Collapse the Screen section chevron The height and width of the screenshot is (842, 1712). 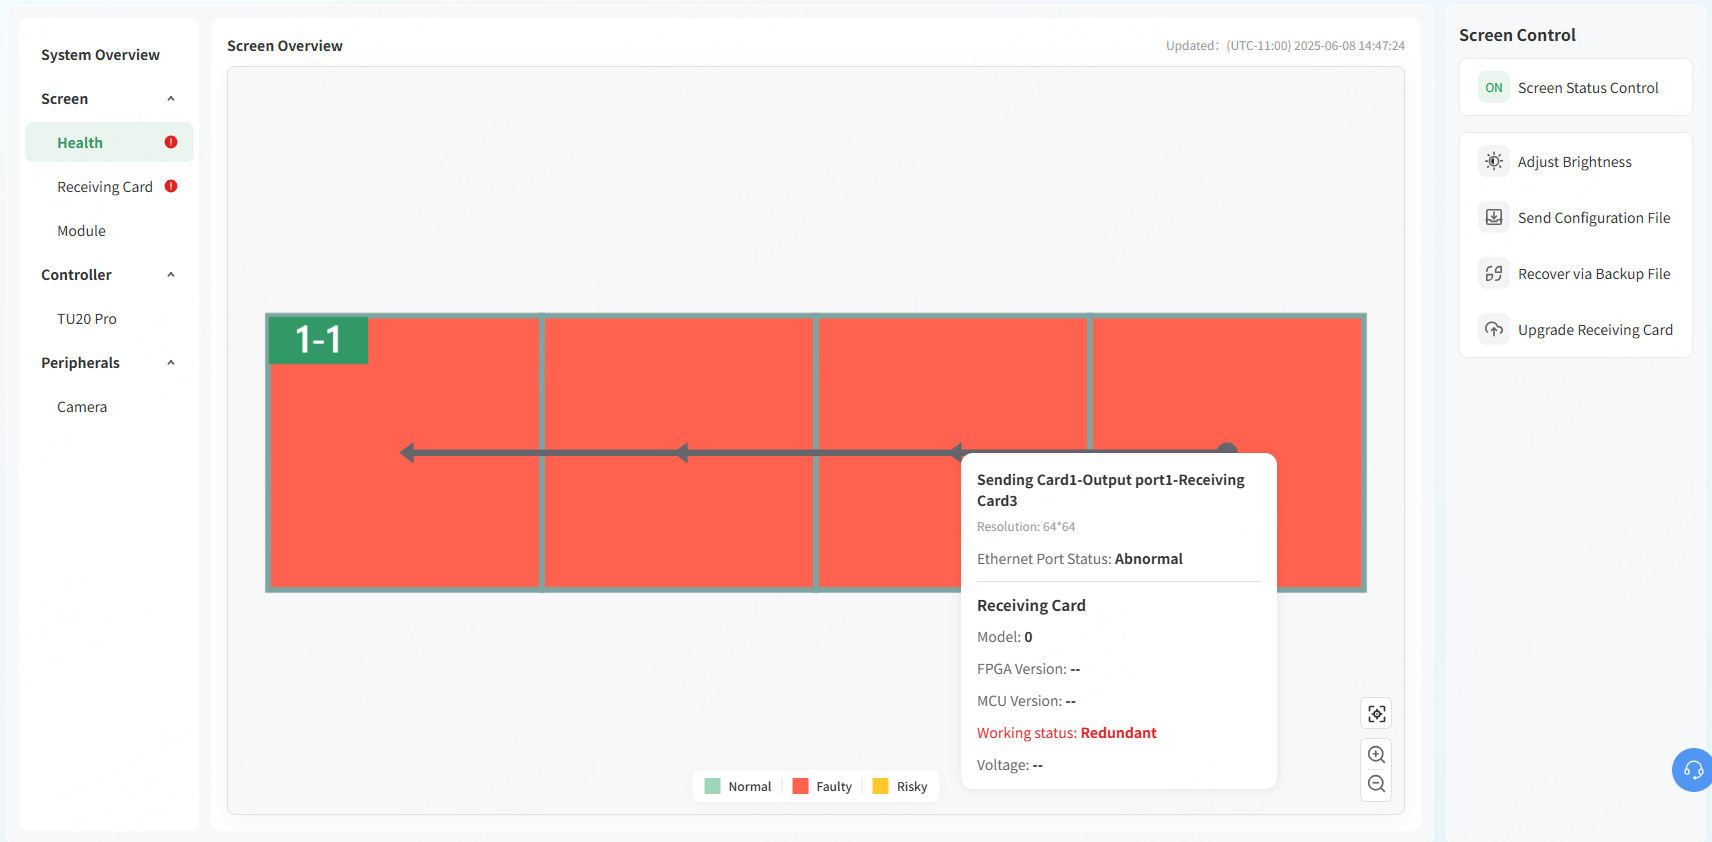[x=171, y=98]
